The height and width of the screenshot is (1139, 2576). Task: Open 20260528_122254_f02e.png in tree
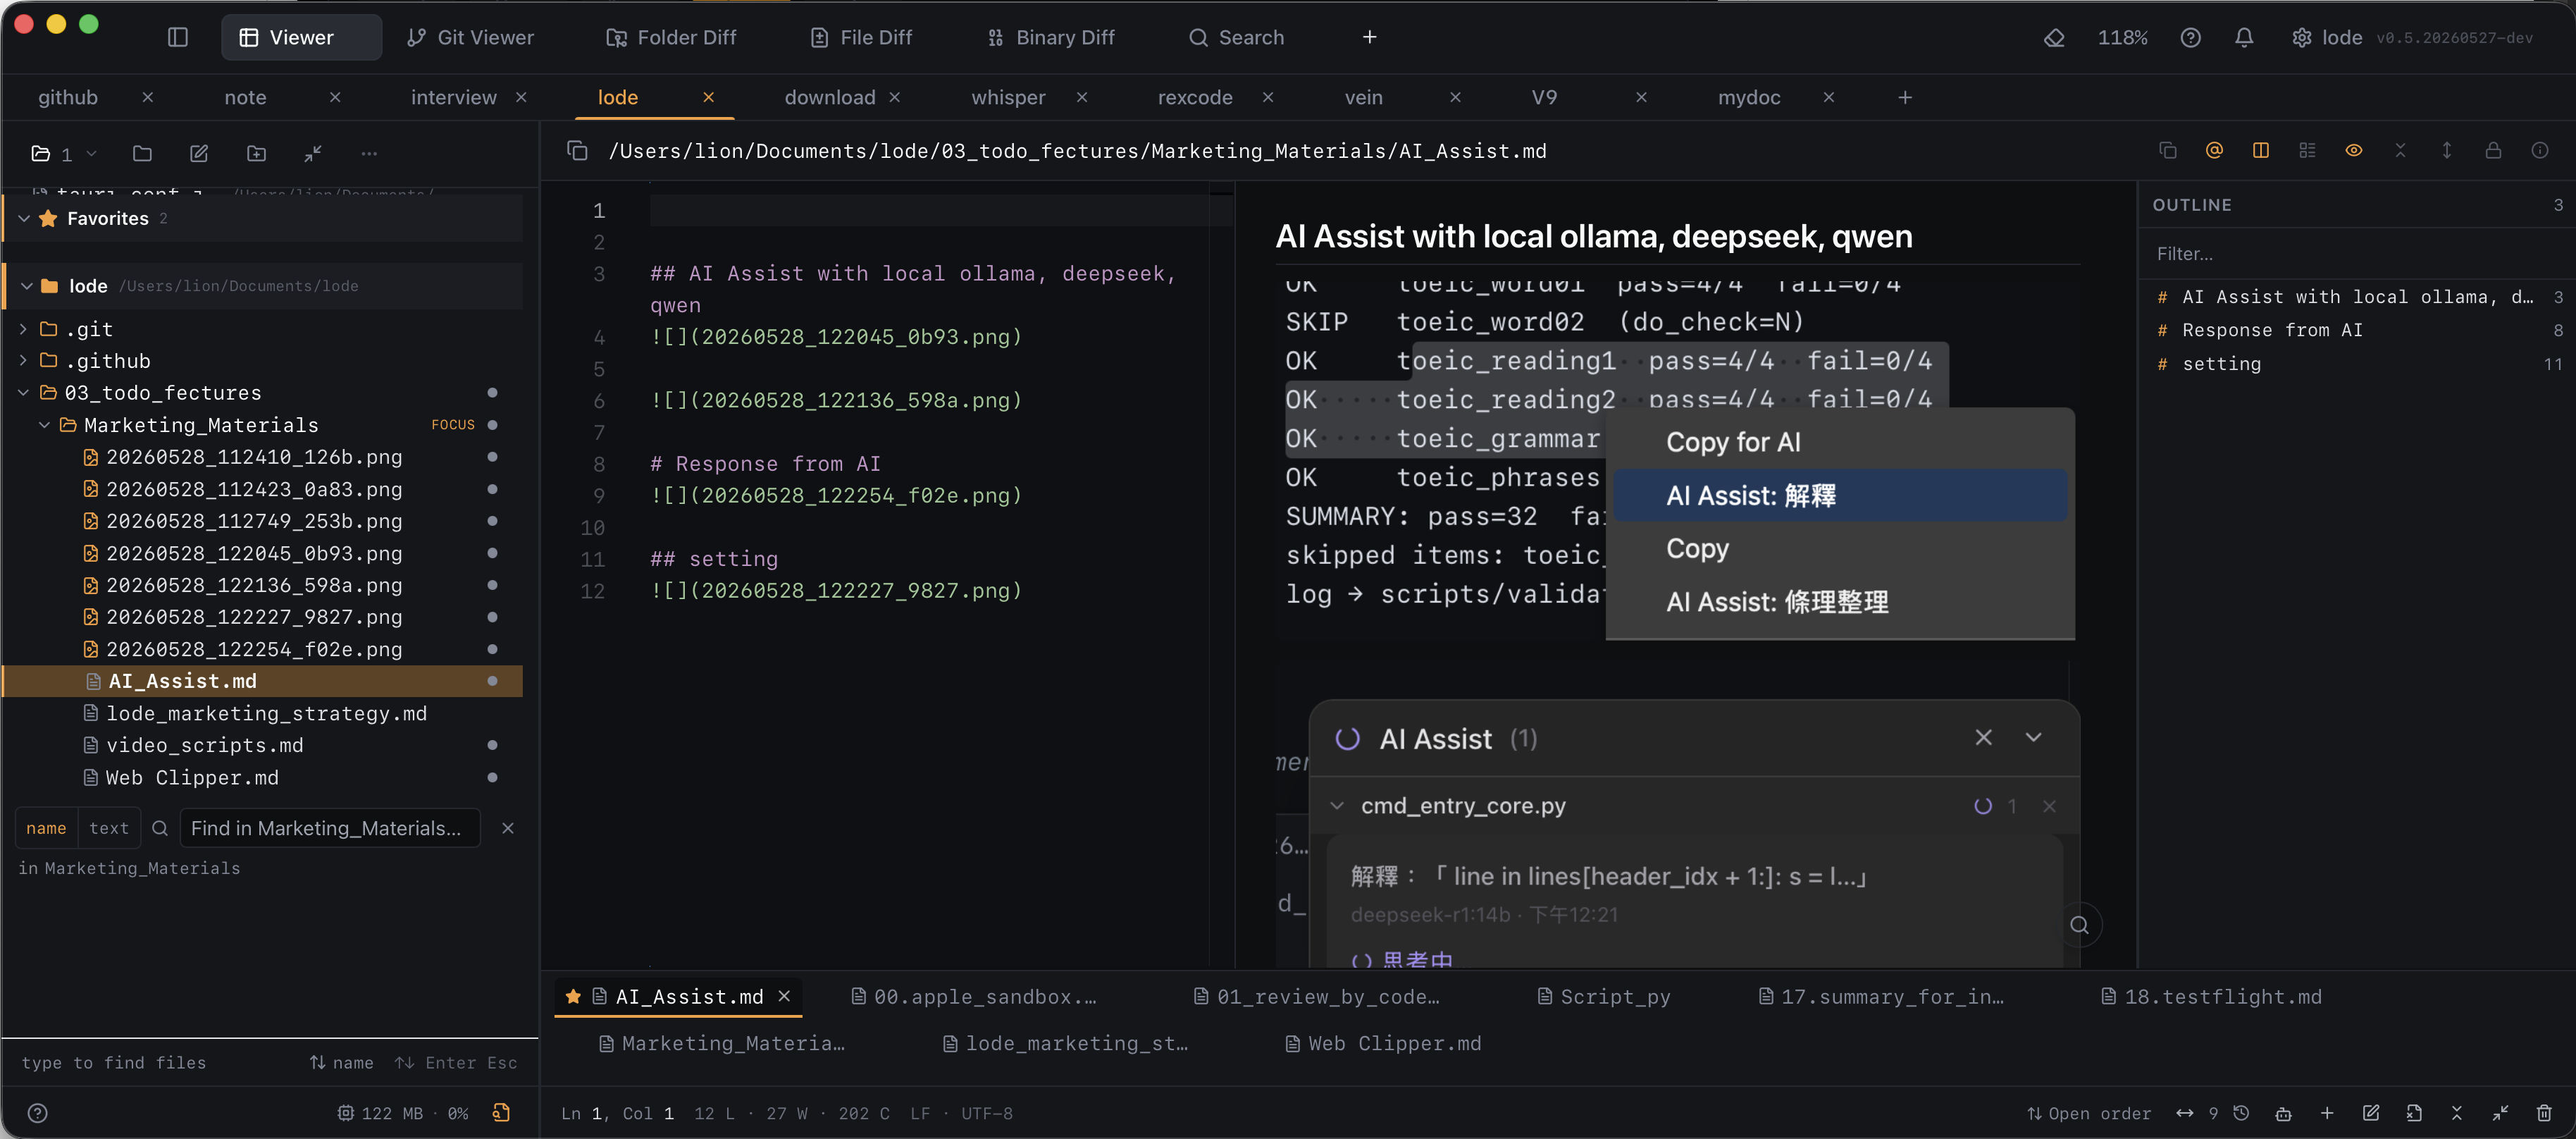pos(254,649)
